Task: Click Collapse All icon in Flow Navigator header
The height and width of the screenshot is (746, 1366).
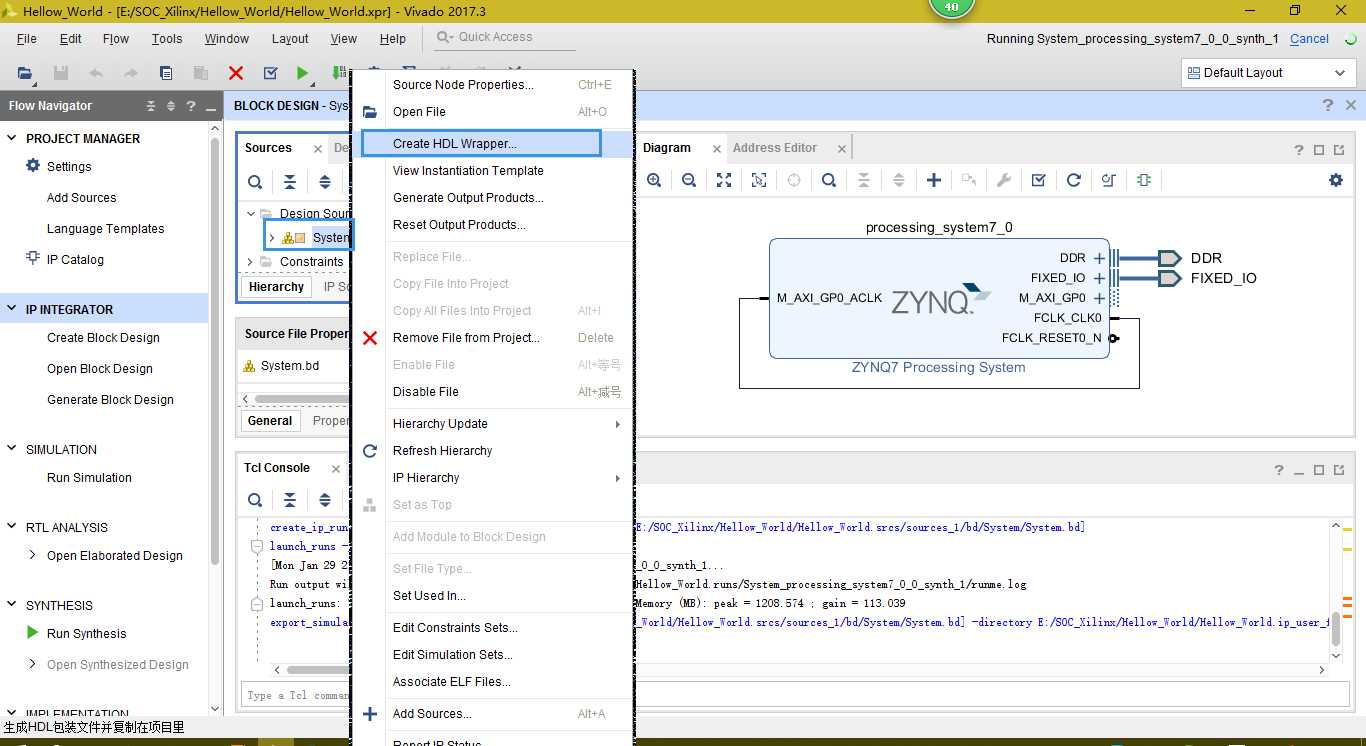Action: pyautogui.click(x=151, y=106)
